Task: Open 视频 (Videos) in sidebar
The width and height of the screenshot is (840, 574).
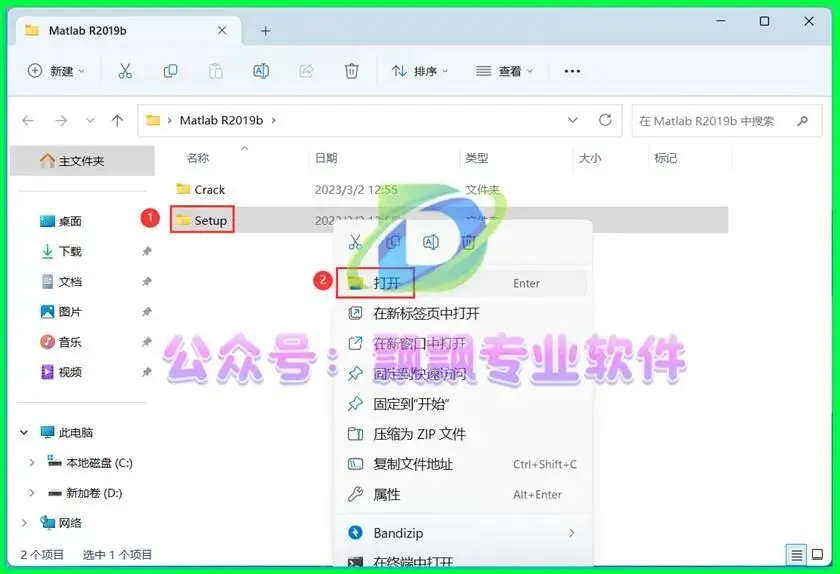Action: 61,372
